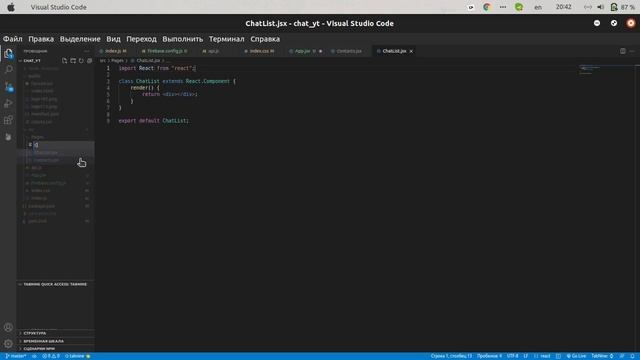Image resolution: width=640 pixels, height=360 pixels.
Task: Expand the СТРУКТУРА section
Action: pos(56,333)
